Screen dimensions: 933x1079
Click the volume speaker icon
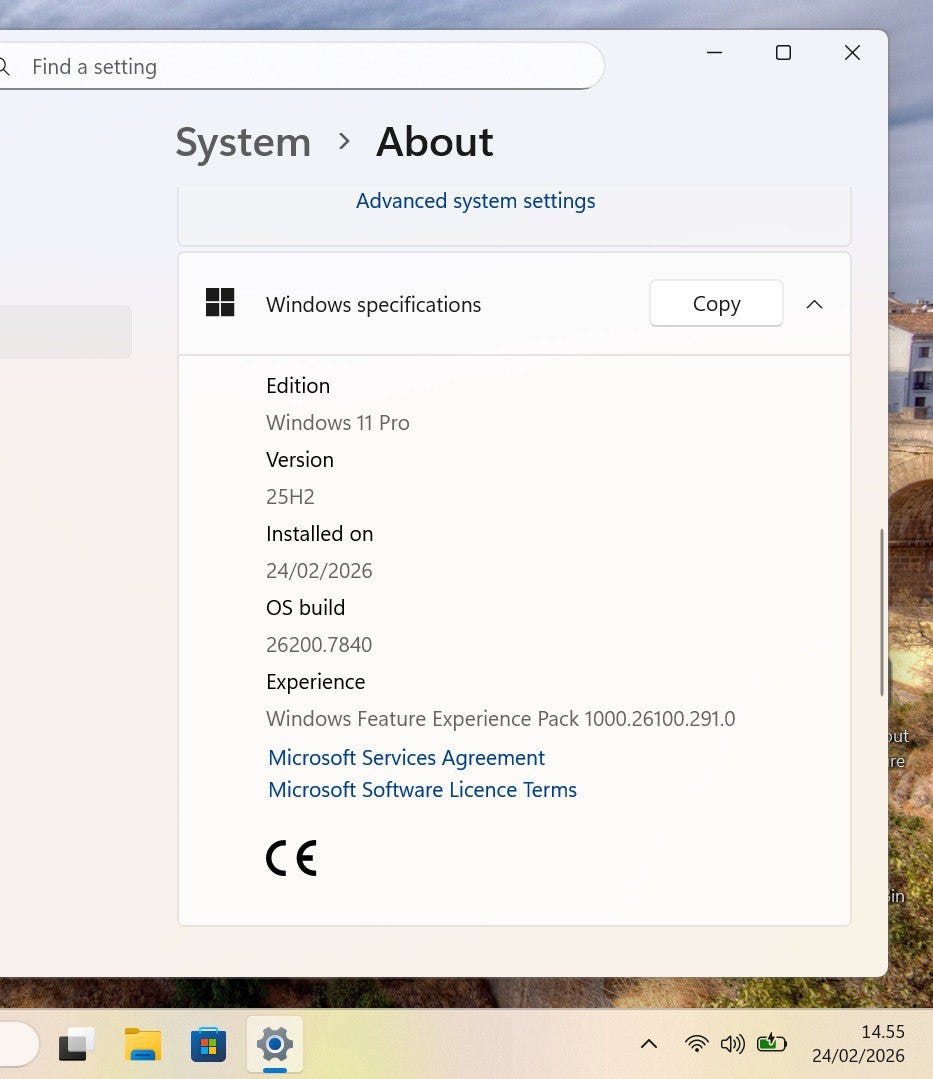pyautogui.click(x=732, y=1044)
